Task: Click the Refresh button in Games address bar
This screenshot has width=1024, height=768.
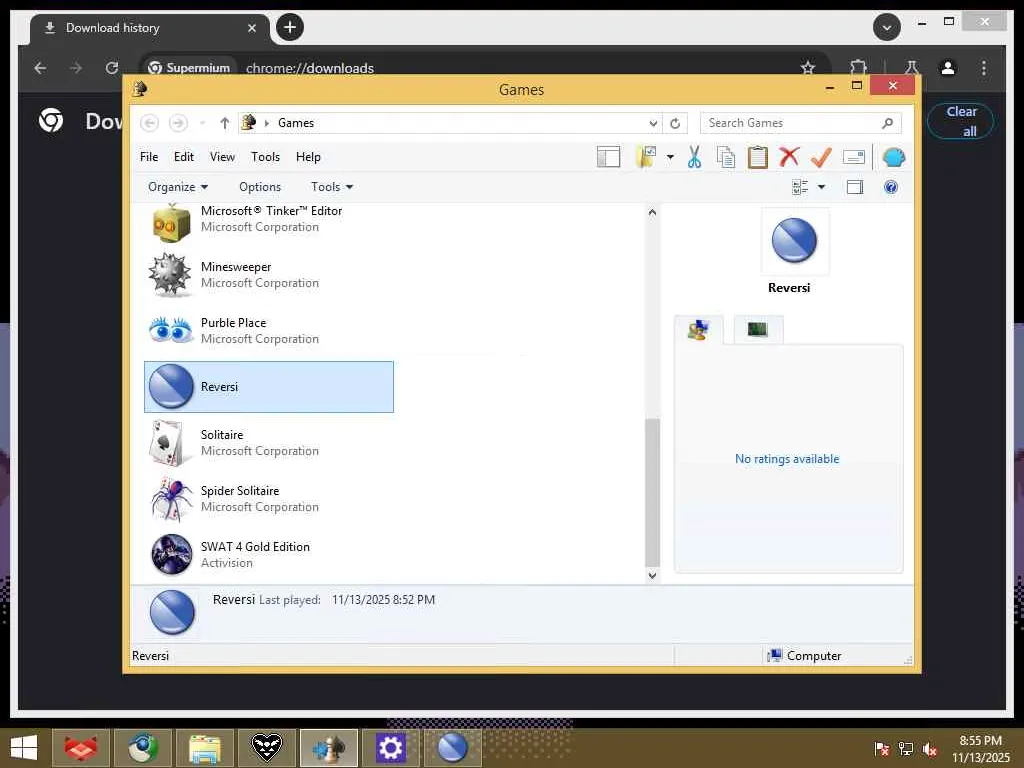Action: (x=675, y=123)
